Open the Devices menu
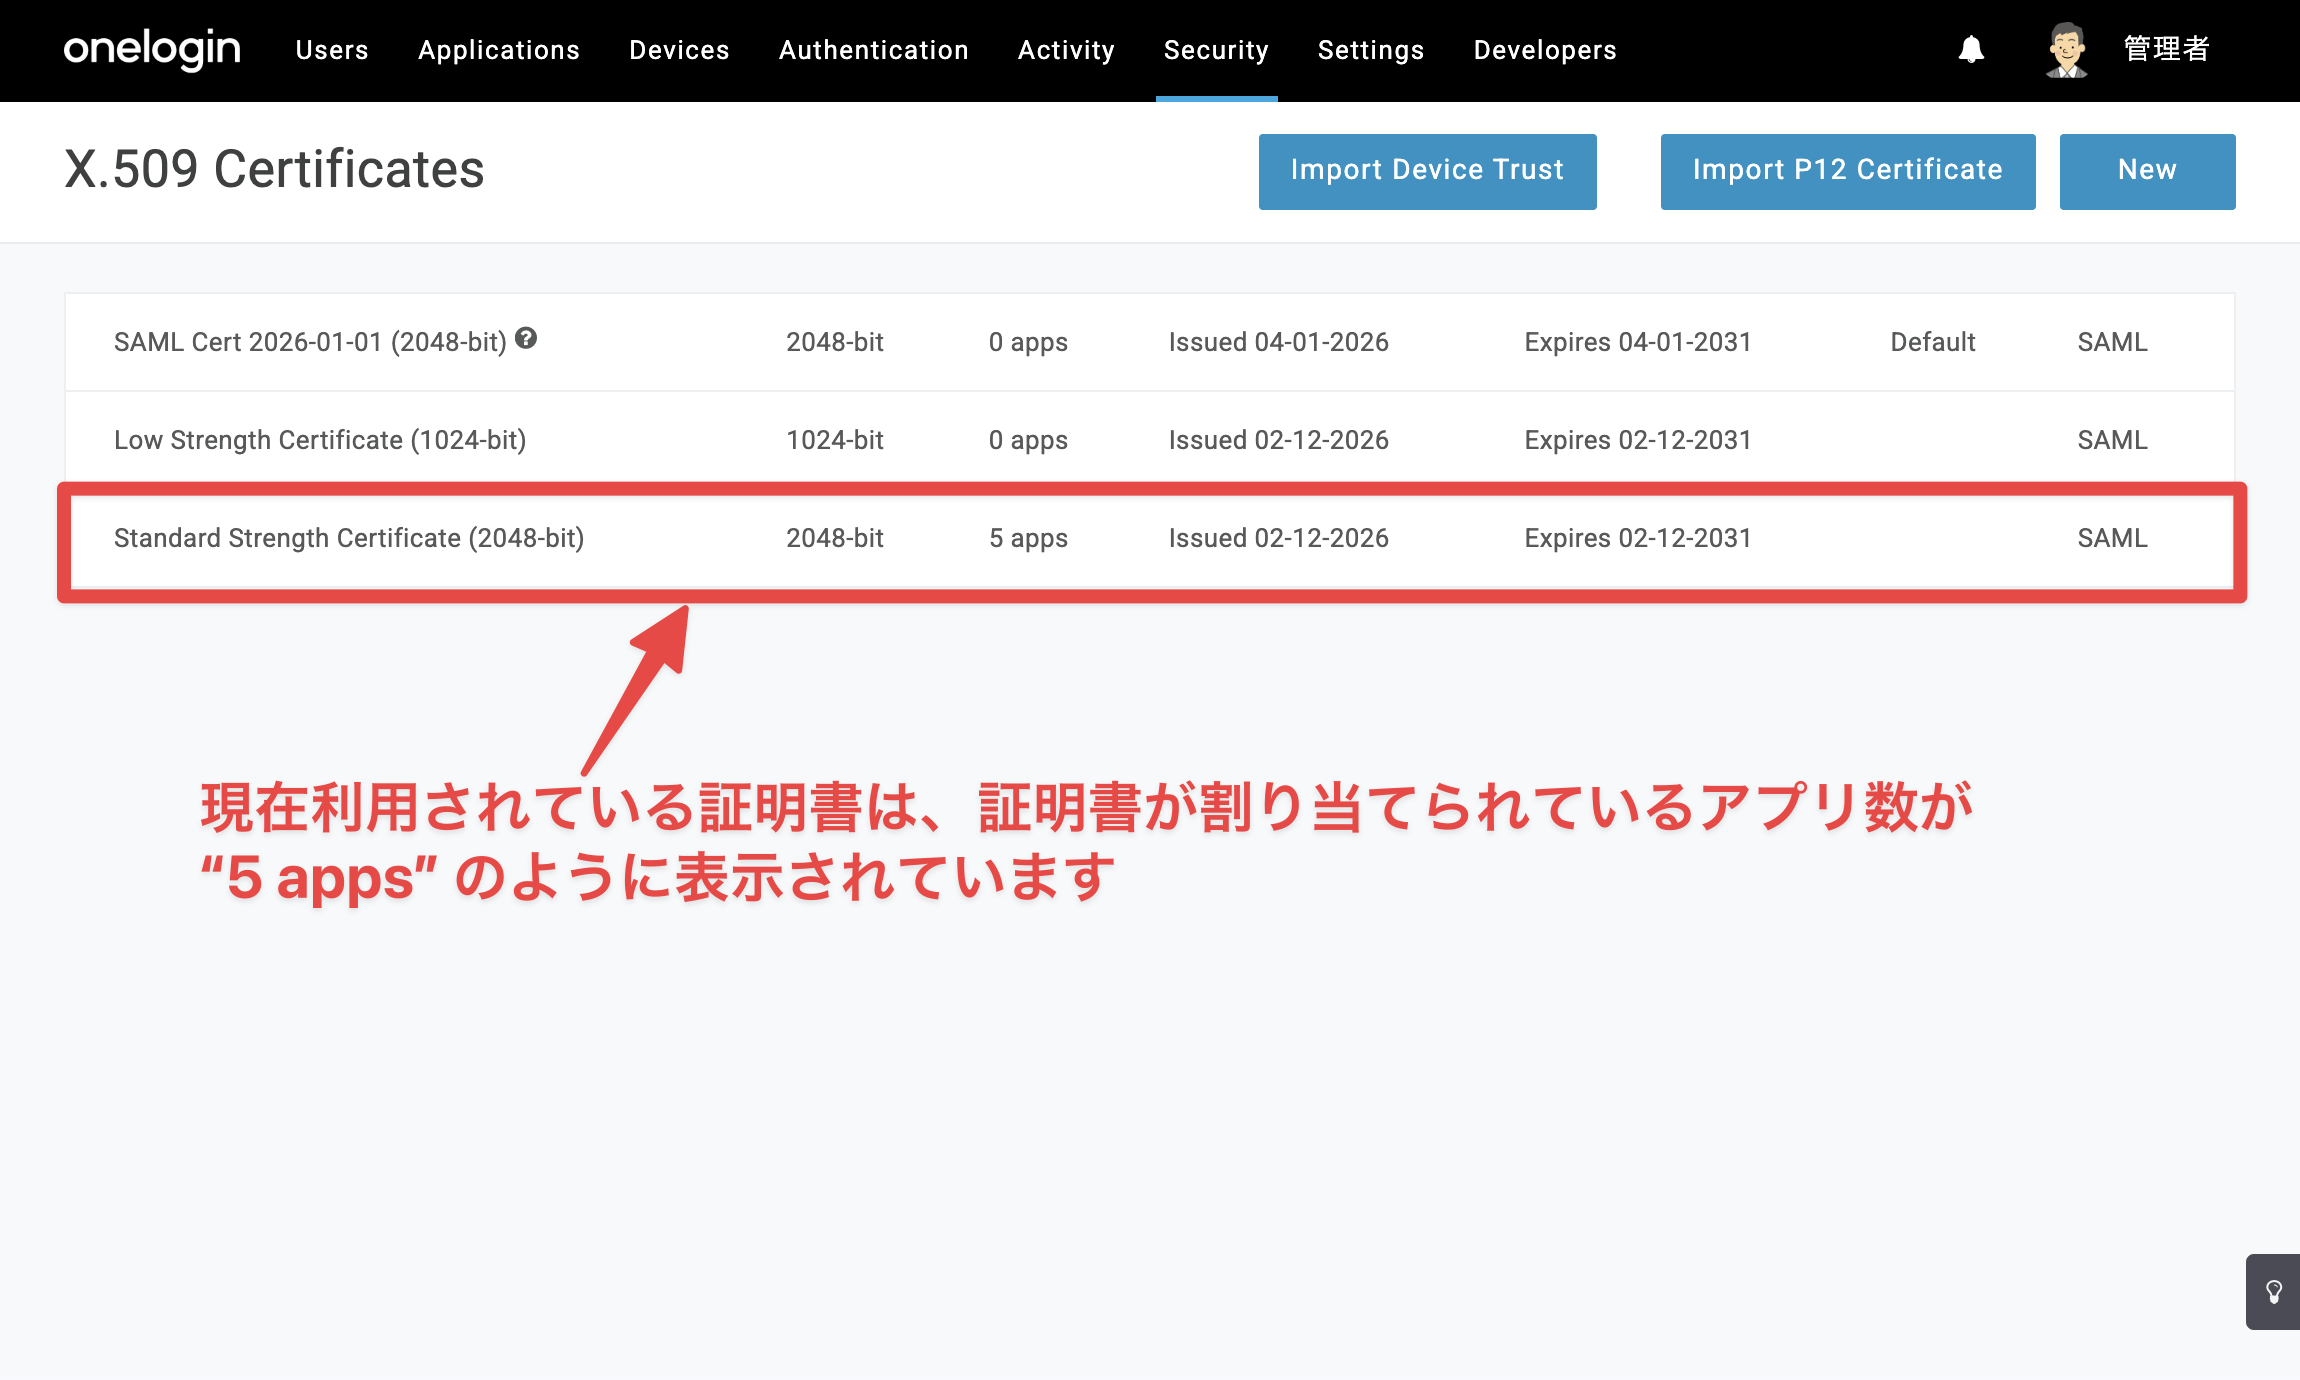This screenshot has width=2300, height=1380. (679, 50)
